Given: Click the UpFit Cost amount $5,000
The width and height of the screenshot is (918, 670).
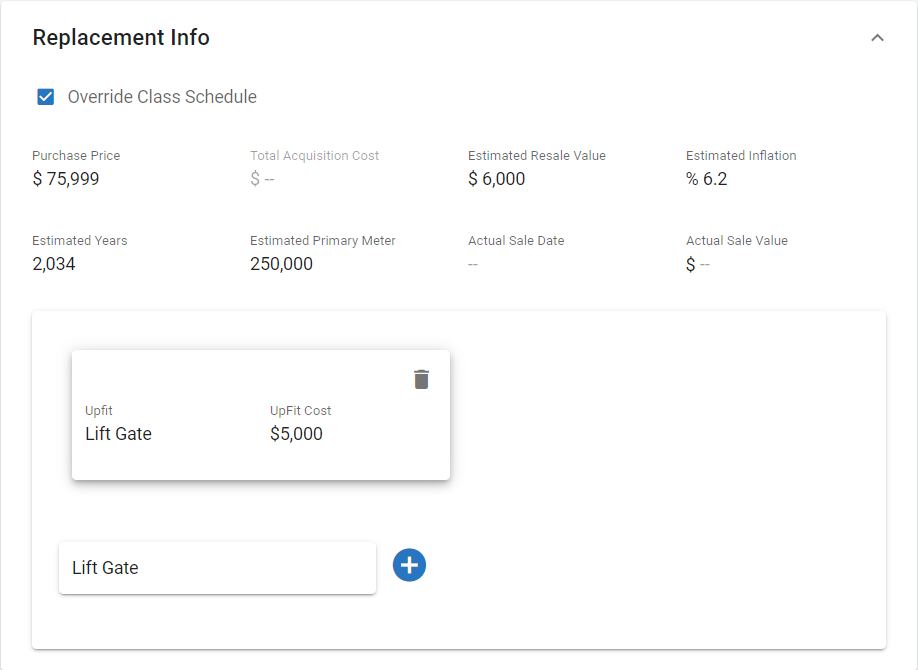Looking at the screenshot, I should click(x=296, y=434).
